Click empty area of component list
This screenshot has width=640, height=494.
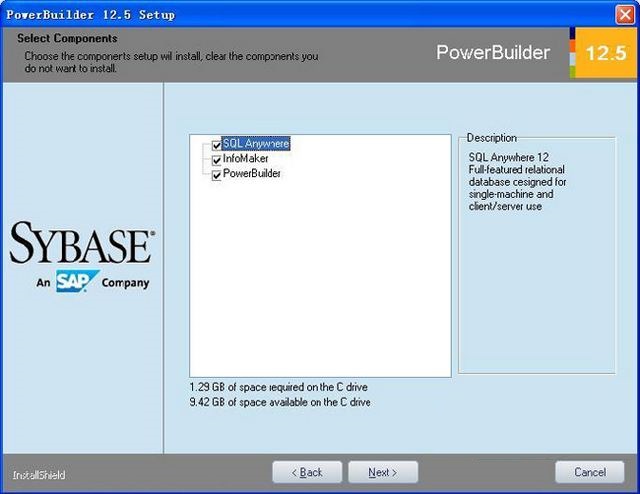coord(320,278)
